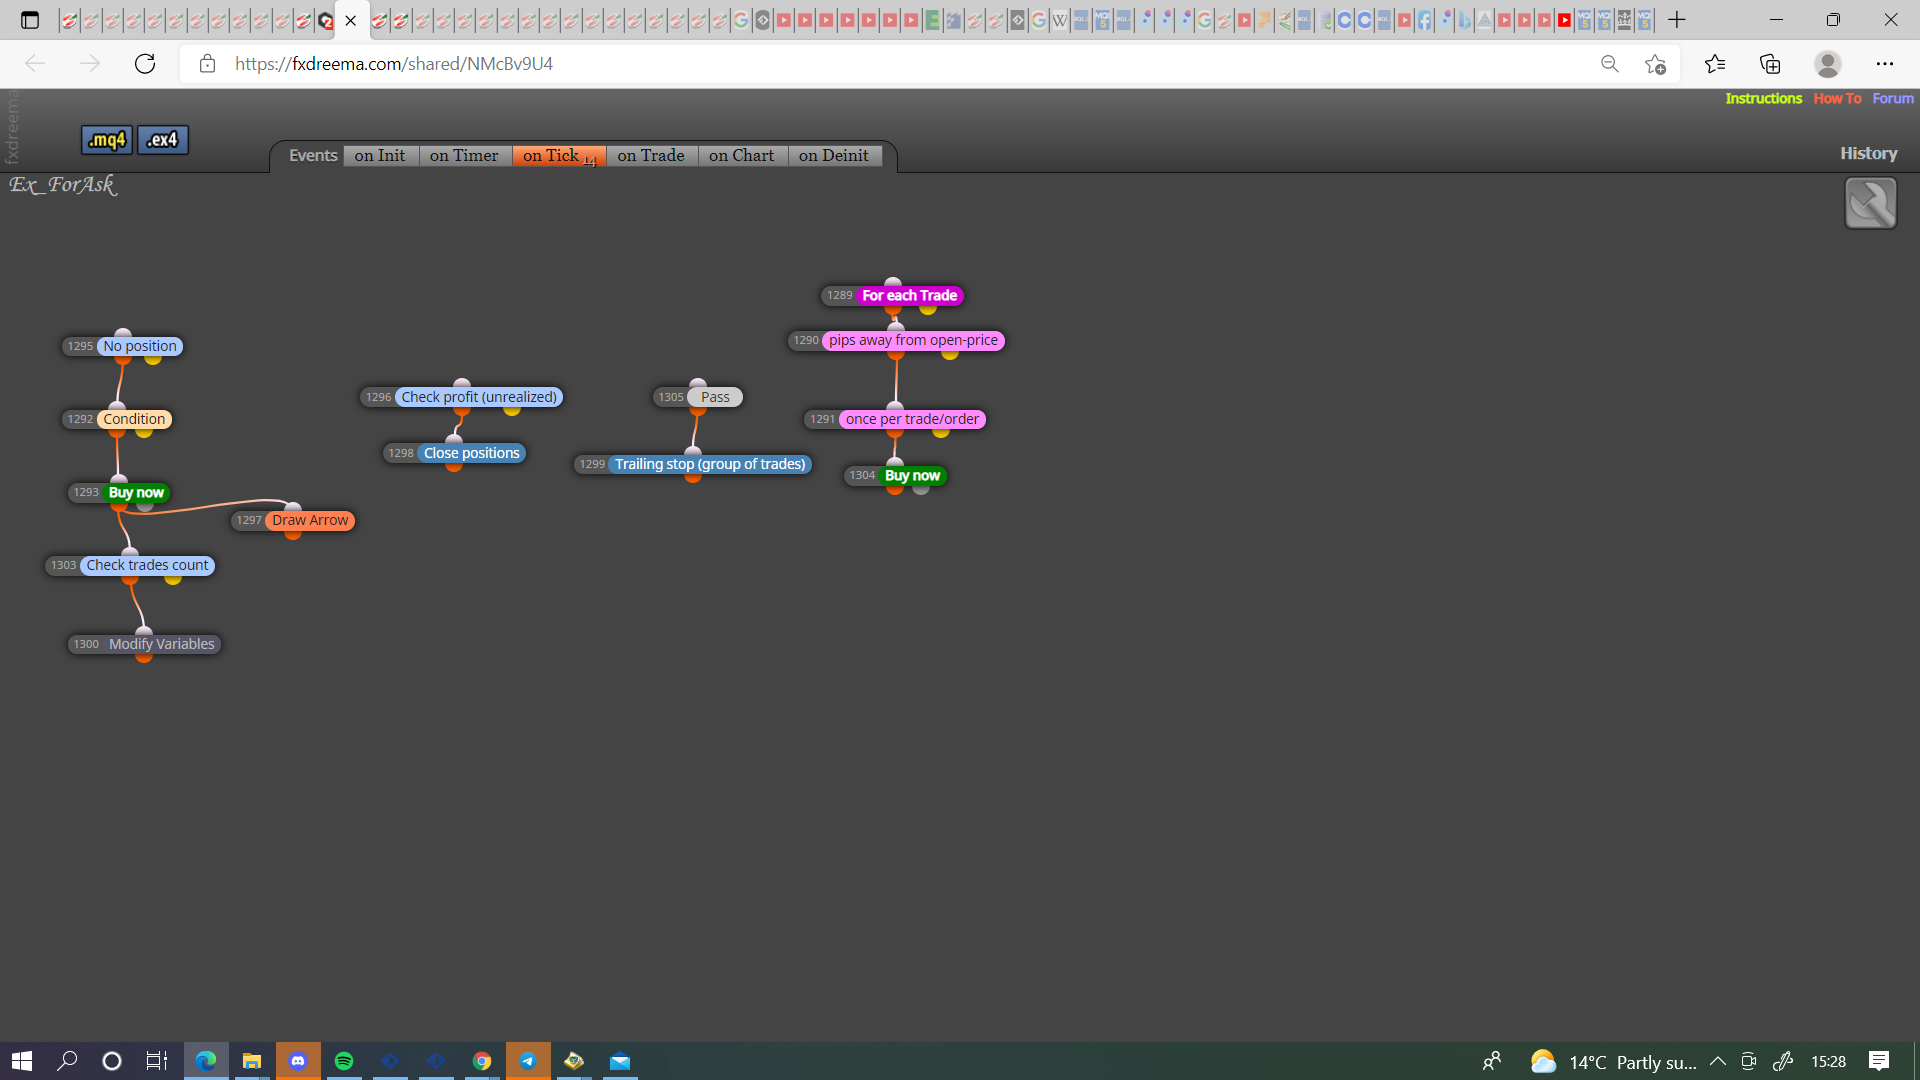Click the gray output dot of Buy now 1304

tap(921, 488)
